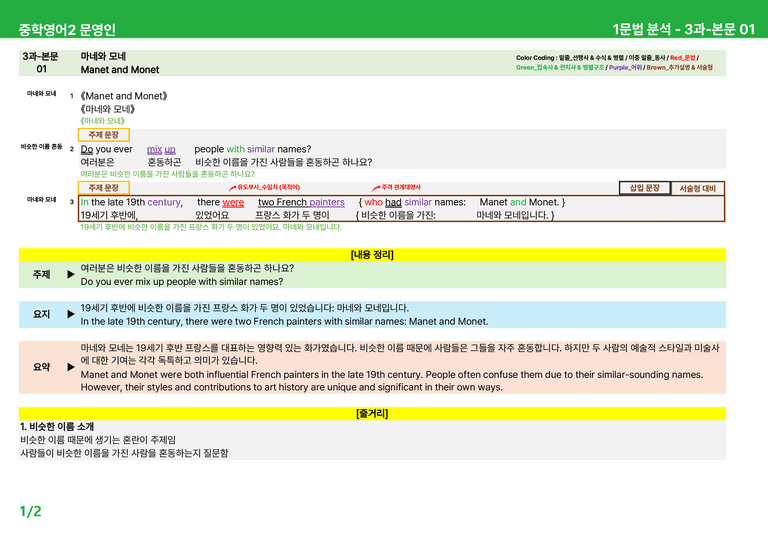Click the heading 1. 비슷한 이름 소개
This screenshot has height=543, width=768.
click(57, 427)
